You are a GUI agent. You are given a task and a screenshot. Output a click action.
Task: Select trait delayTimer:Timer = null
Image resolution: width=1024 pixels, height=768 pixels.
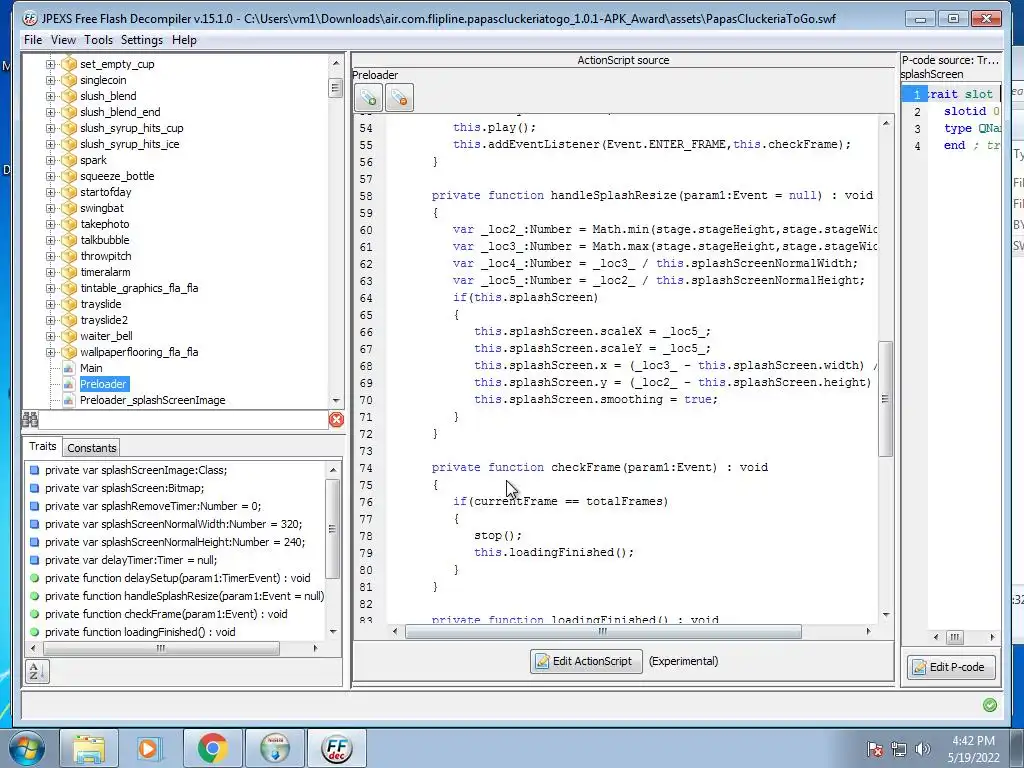131,560
